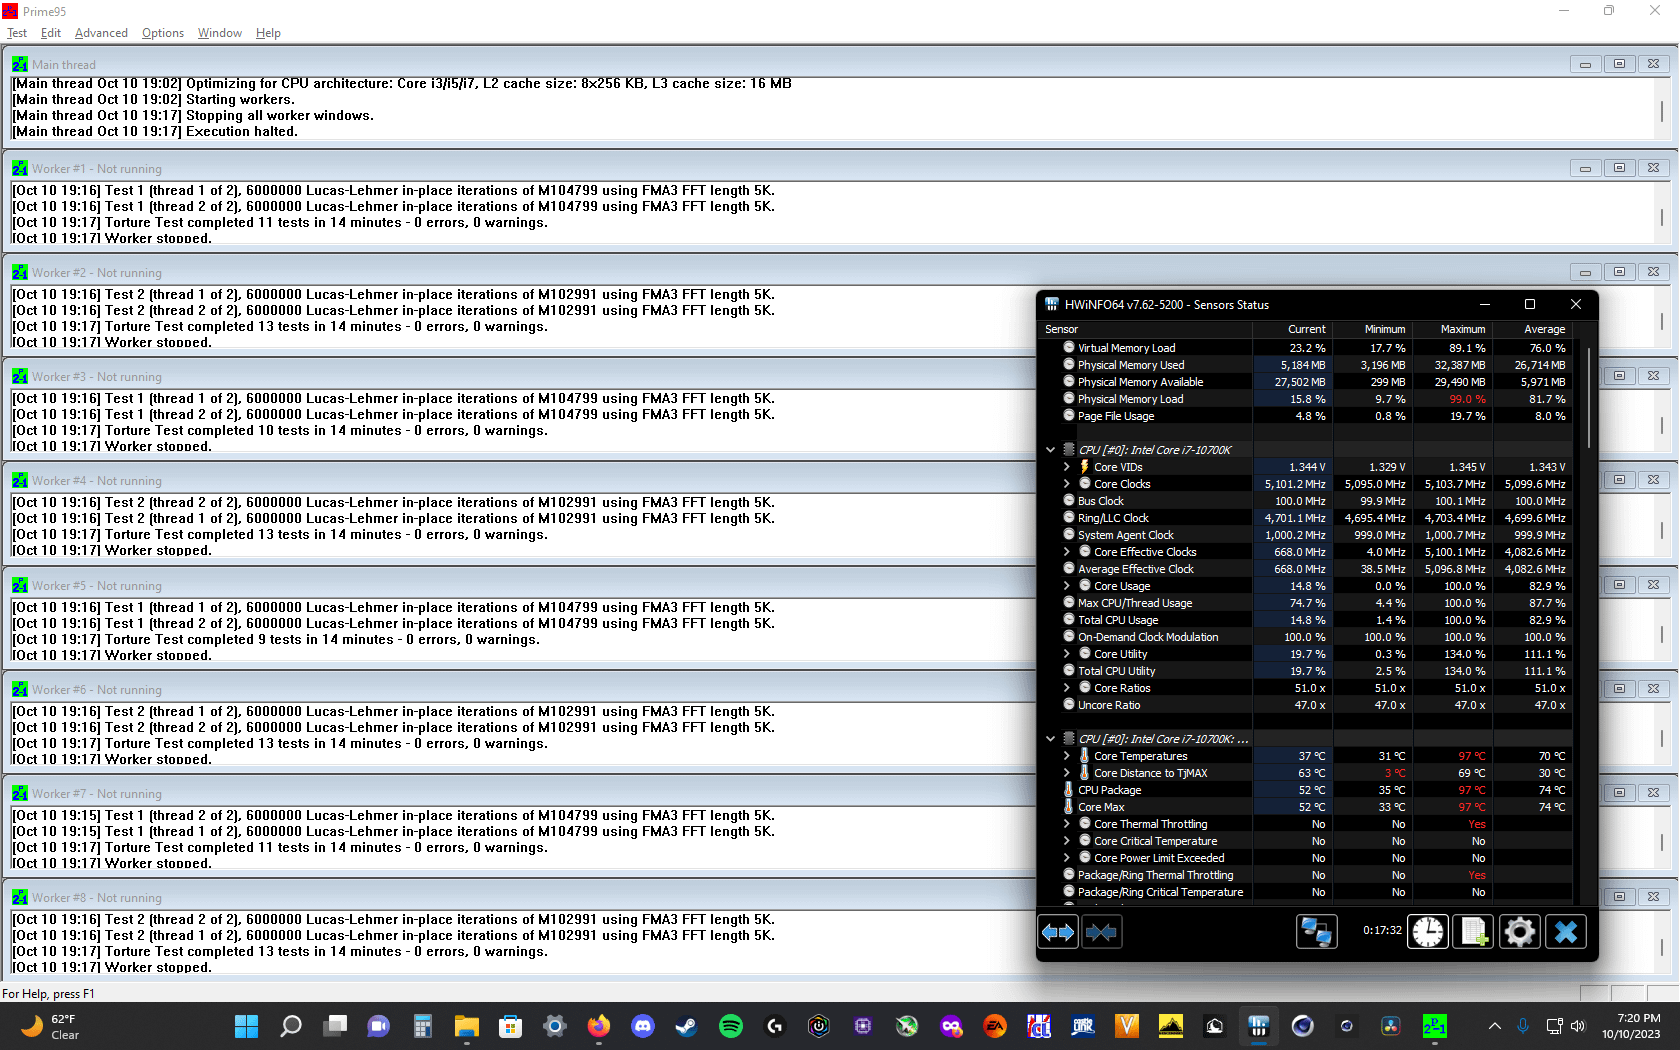Open the Window menu in Prime95
Screen dimensions: 1680x1050
coord(220,33)
